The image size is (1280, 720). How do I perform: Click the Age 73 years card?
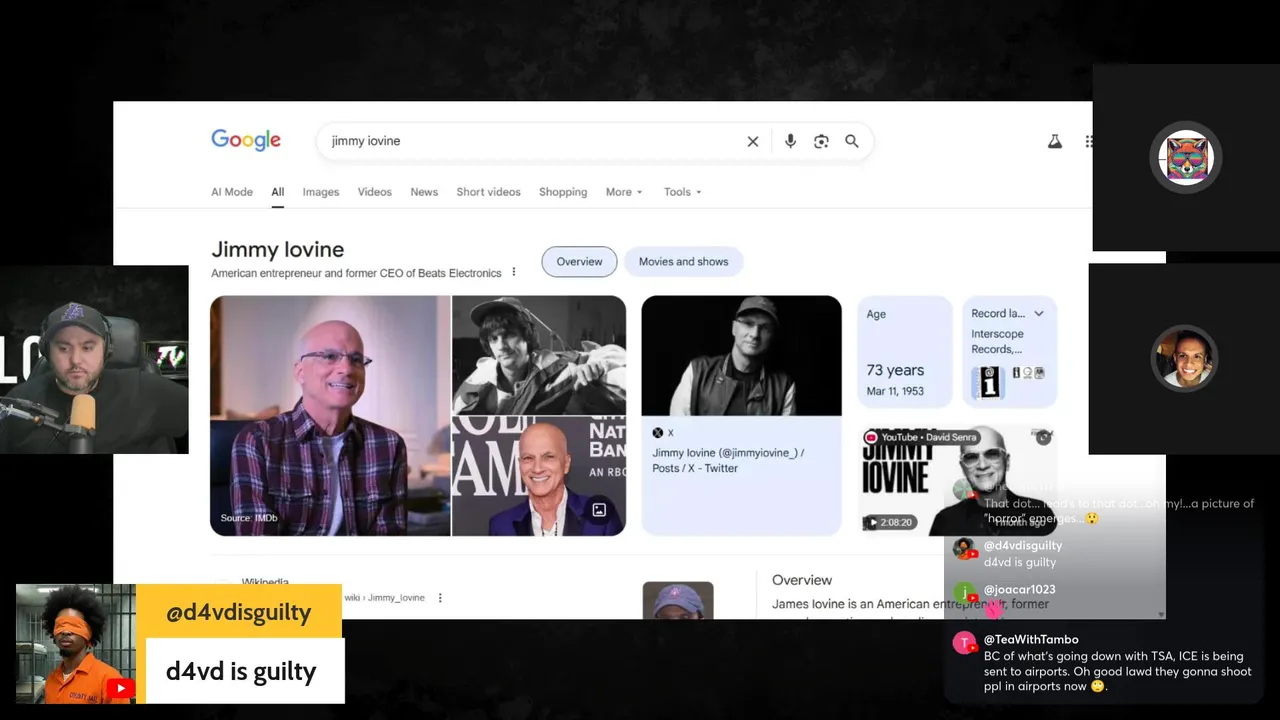(x=904, y=352)
